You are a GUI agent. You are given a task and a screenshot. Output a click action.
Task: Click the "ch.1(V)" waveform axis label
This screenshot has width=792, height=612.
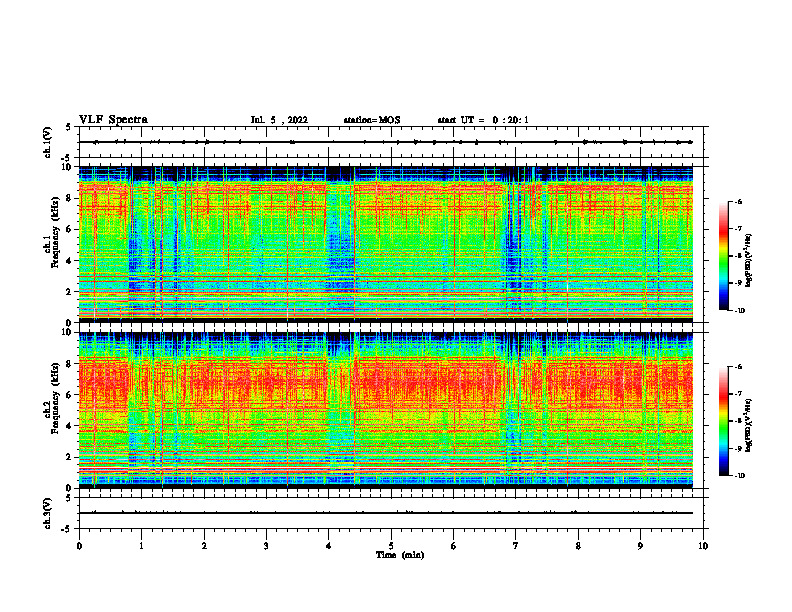[x=48, y=142]
